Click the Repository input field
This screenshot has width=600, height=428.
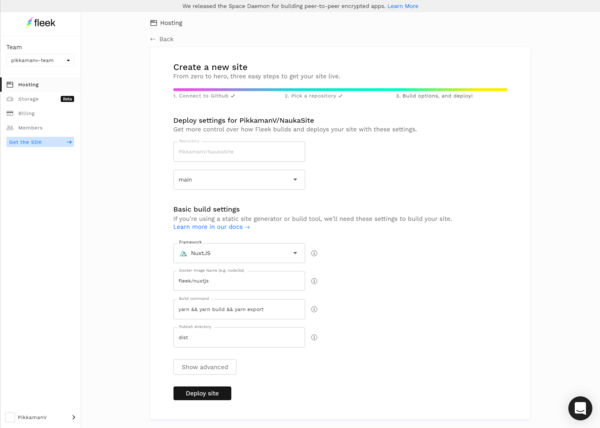(x=239, y=151)
